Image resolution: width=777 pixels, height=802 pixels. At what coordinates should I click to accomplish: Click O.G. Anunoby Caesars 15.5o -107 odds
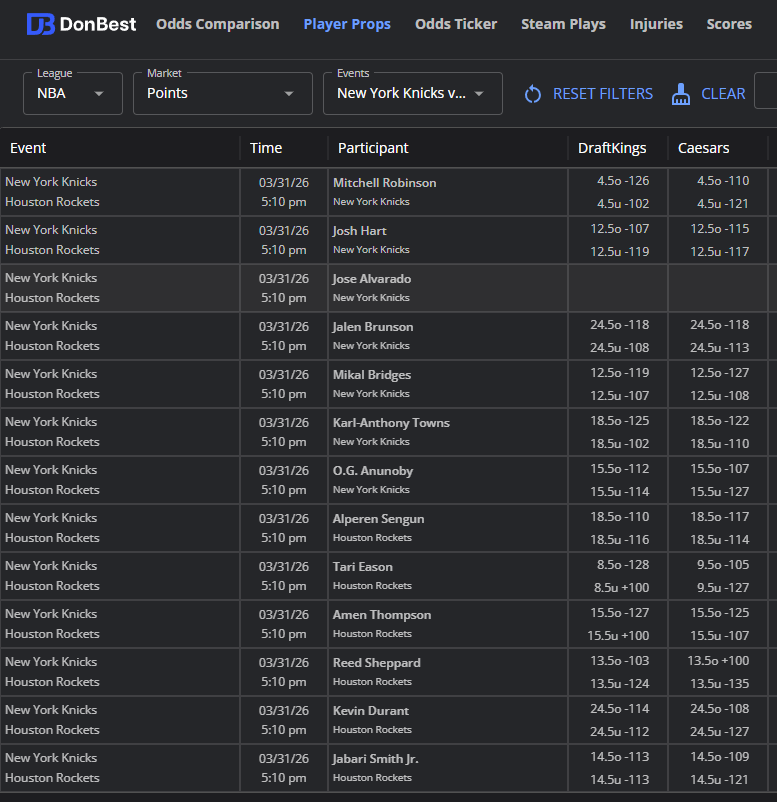tap(720, 469)
